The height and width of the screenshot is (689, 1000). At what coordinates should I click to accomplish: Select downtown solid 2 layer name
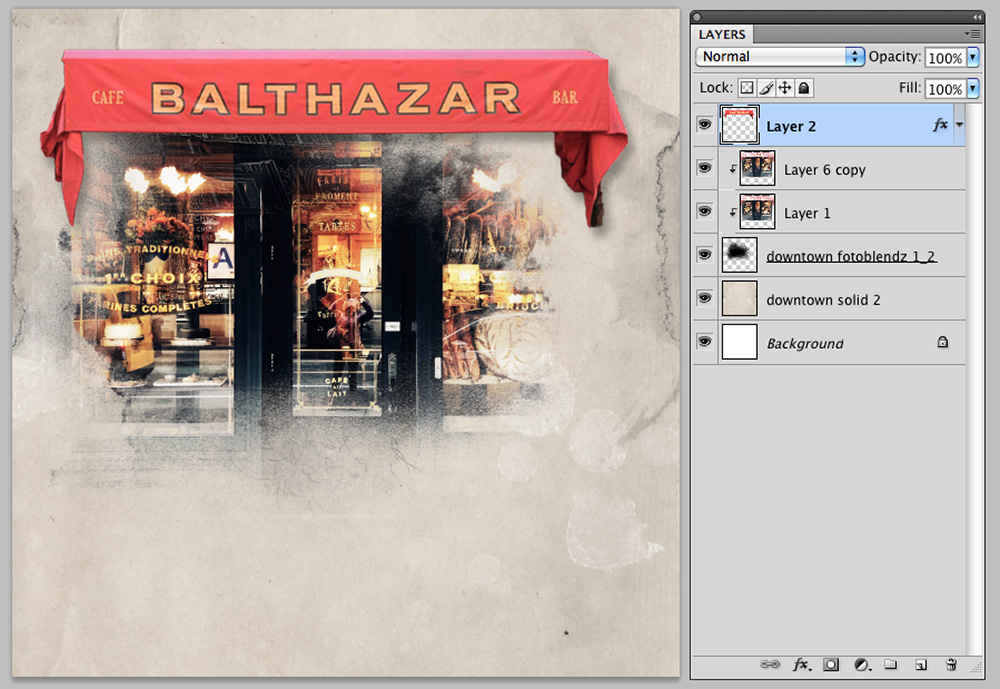823,300
